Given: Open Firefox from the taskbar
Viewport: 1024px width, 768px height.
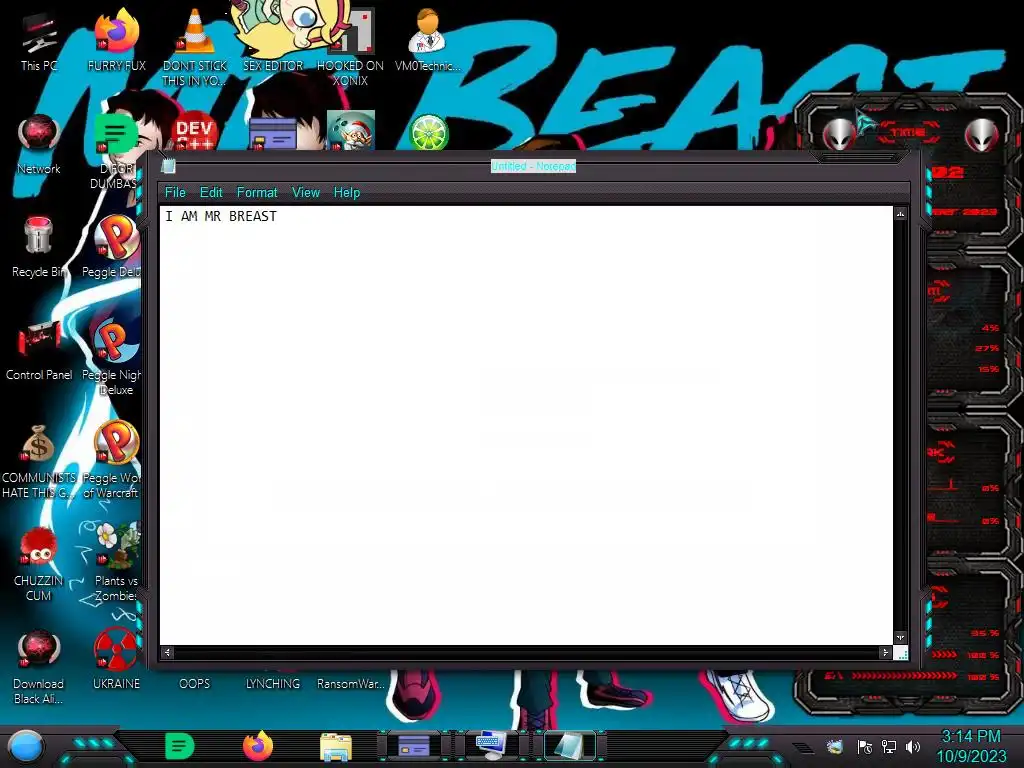Looking at the screenshot, I should coord(258,746).
